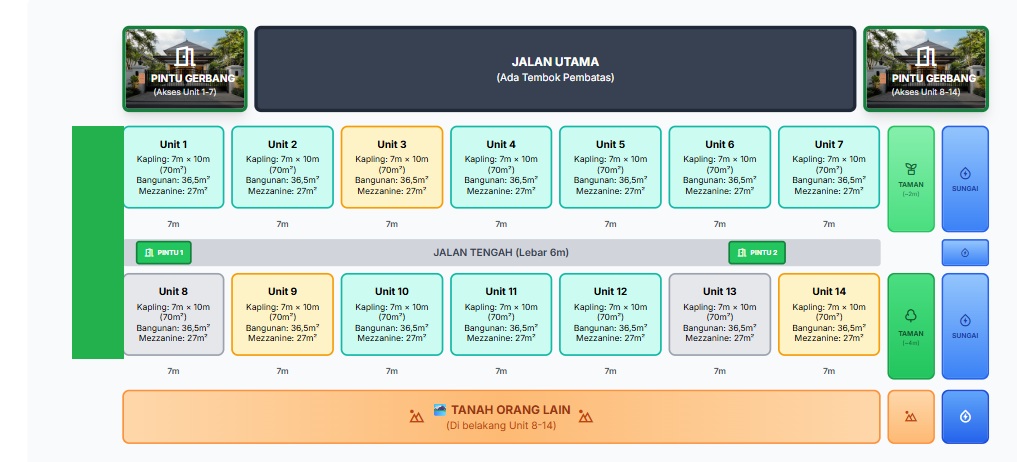Choose the Unit 9 yellow card
The width and height of the screenshot is (1017, 462).
(x=282, y=314)
